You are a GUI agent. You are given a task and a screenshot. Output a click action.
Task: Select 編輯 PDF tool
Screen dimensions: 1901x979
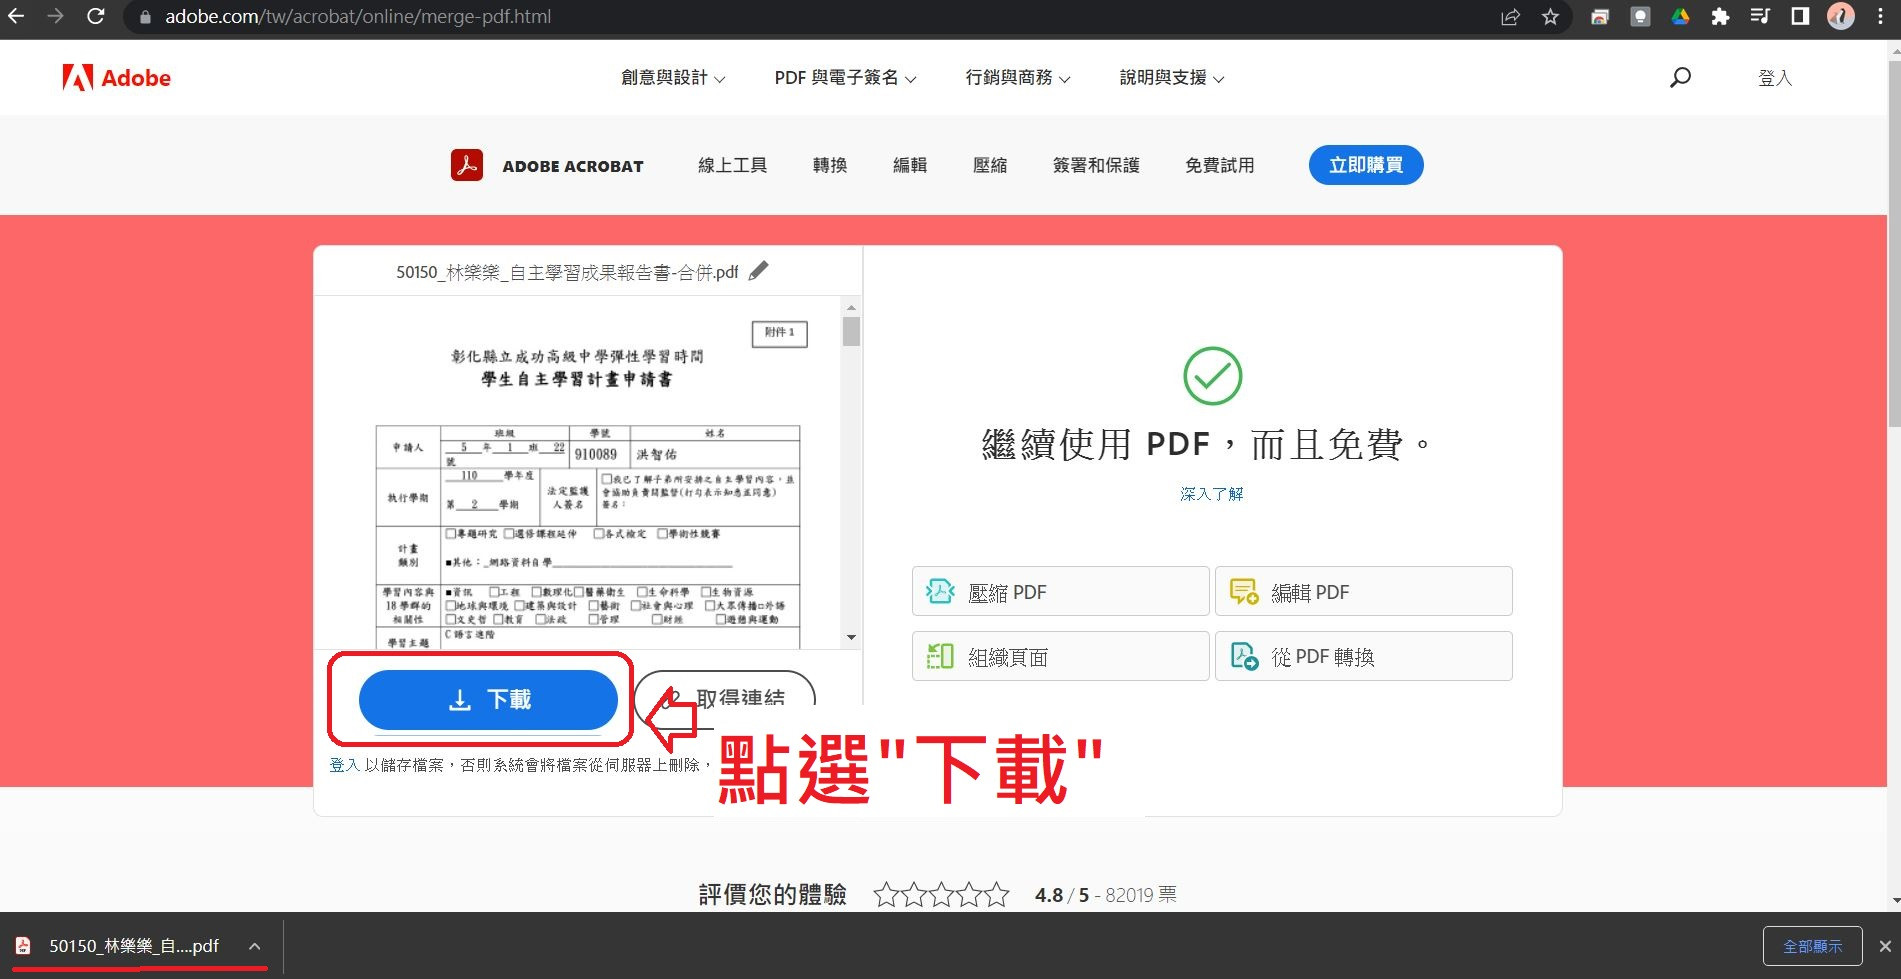coord(1363,592)
